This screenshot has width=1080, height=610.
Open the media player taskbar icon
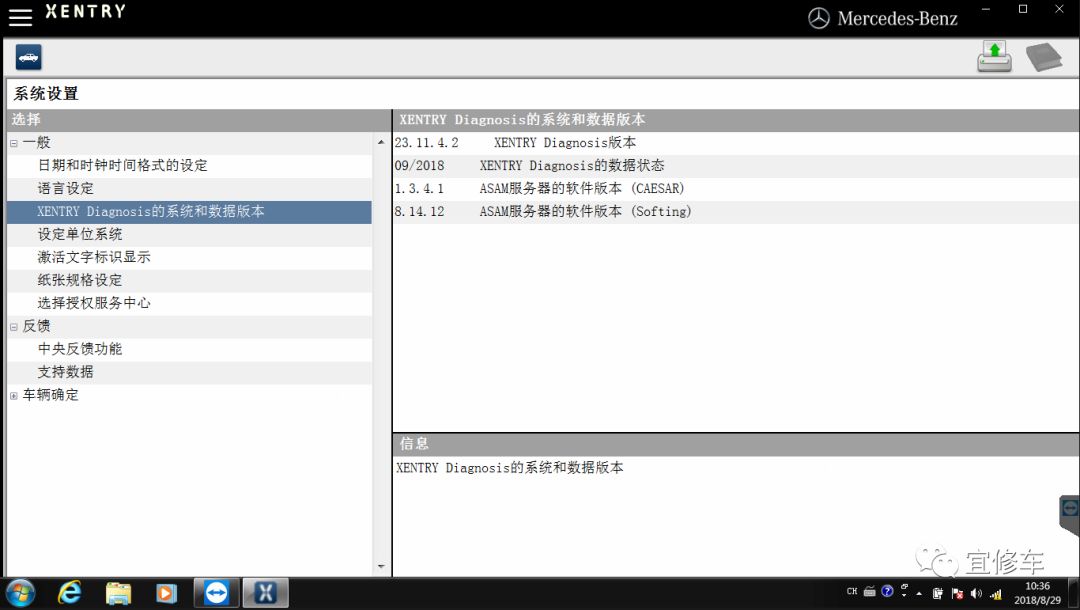166,593
